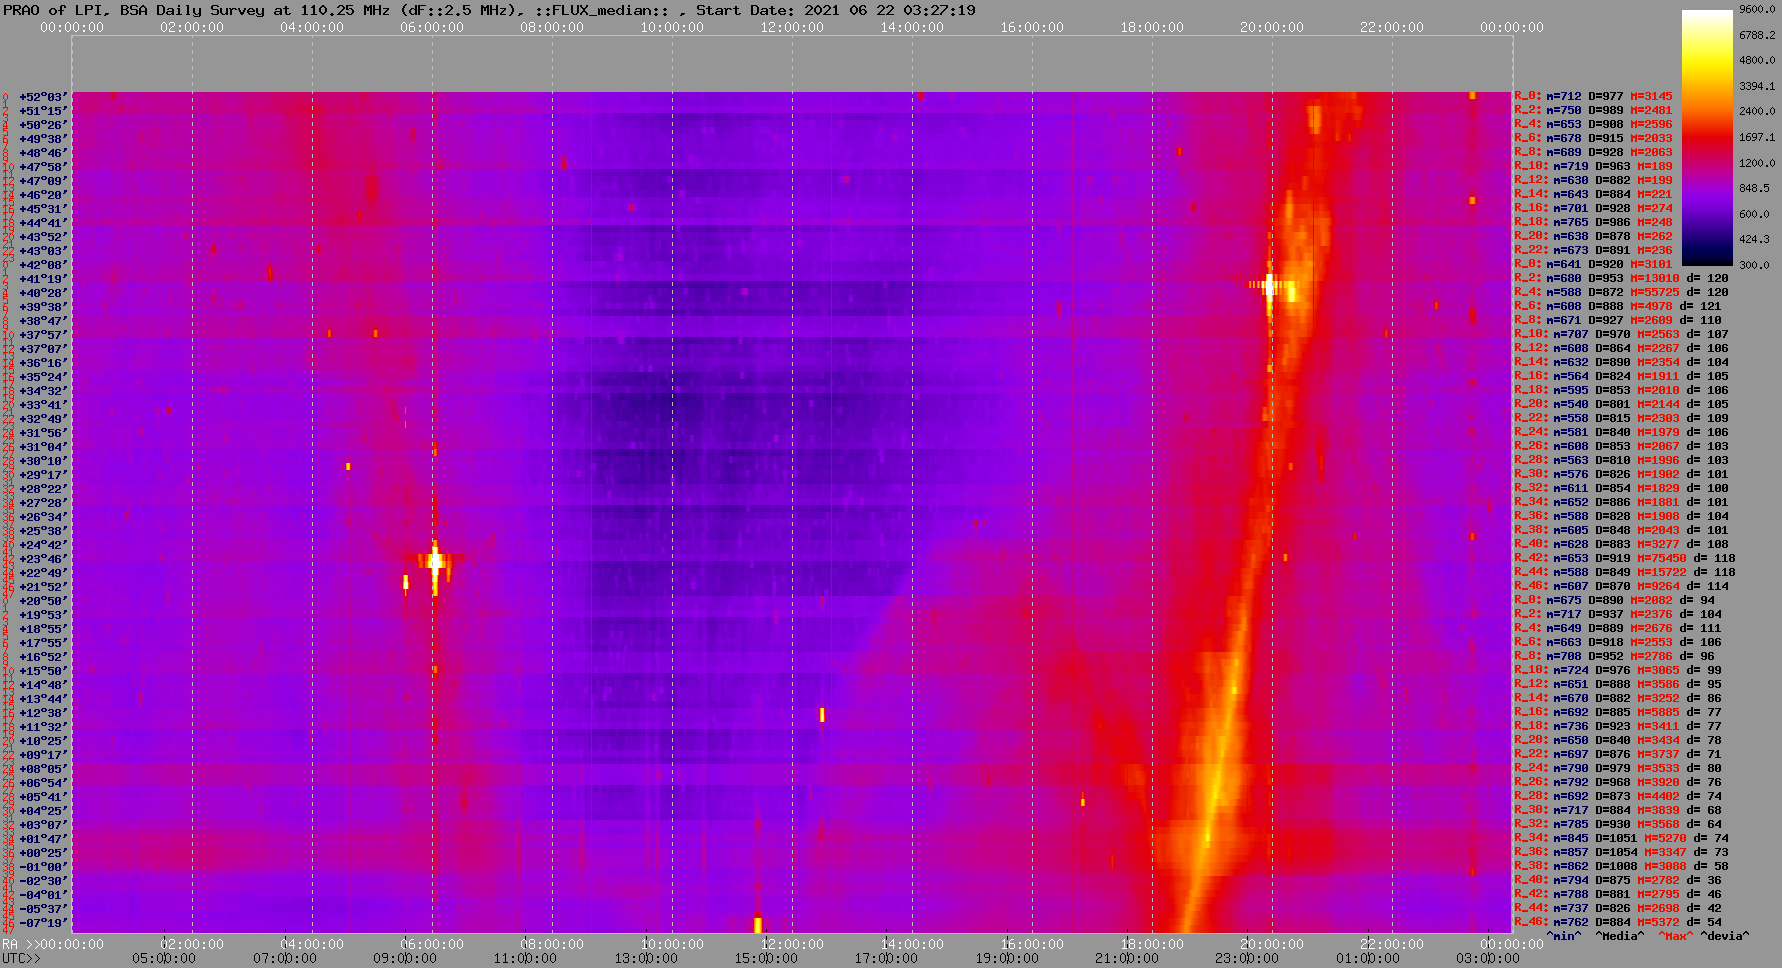Click the color scale value 9600.0
The height and width of the screenshot is (968, 1782).
pos(1757,9)
